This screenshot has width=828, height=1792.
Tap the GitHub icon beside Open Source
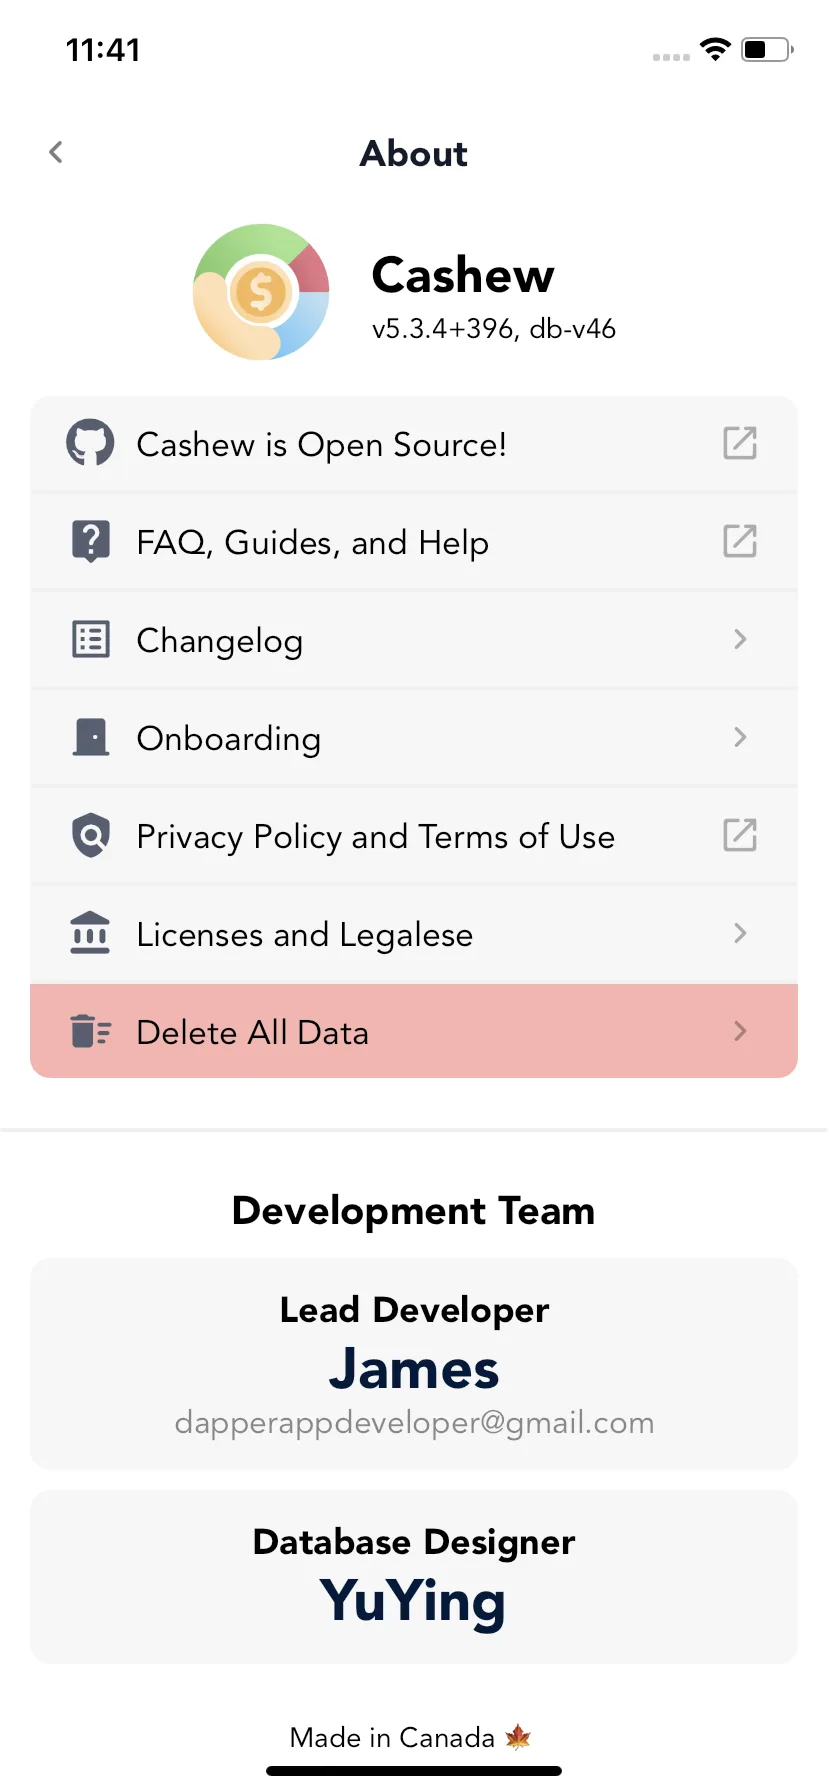pyautogui.click(x=90, y=443)
